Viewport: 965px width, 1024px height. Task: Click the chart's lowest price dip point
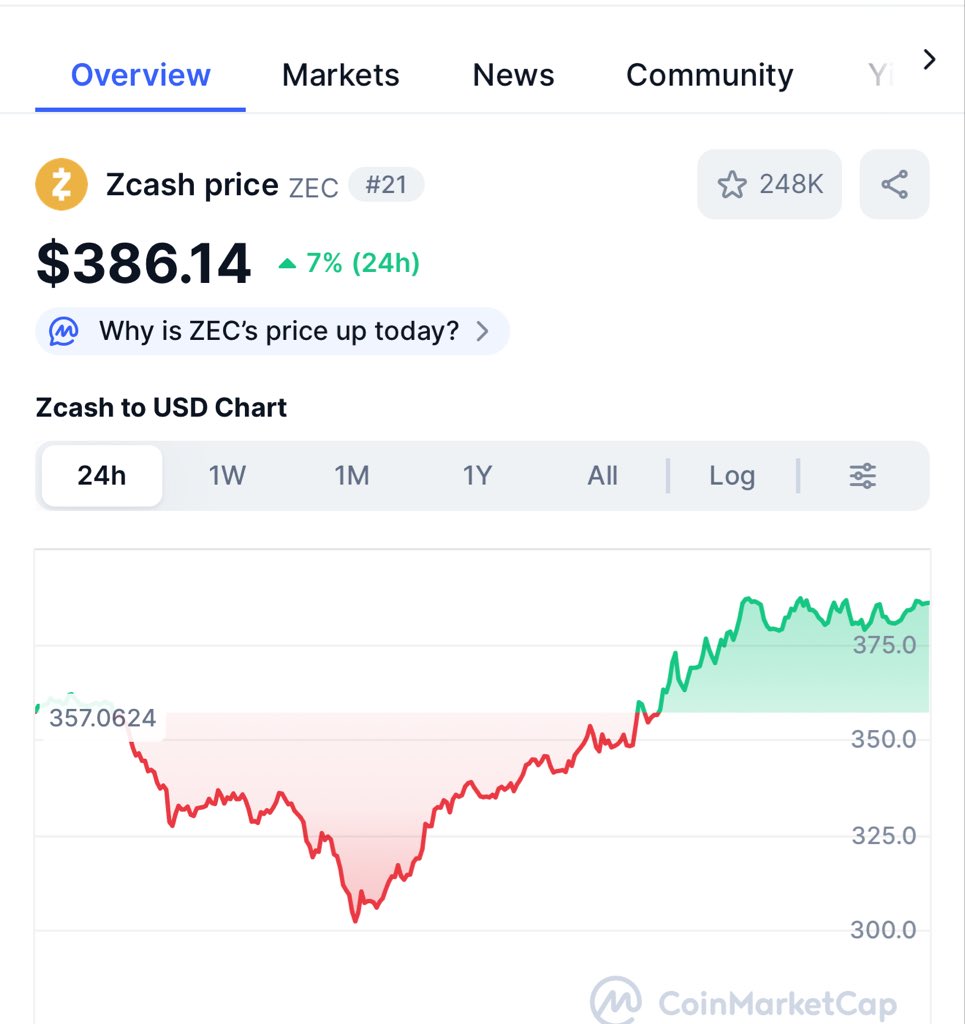pos(355,919)
